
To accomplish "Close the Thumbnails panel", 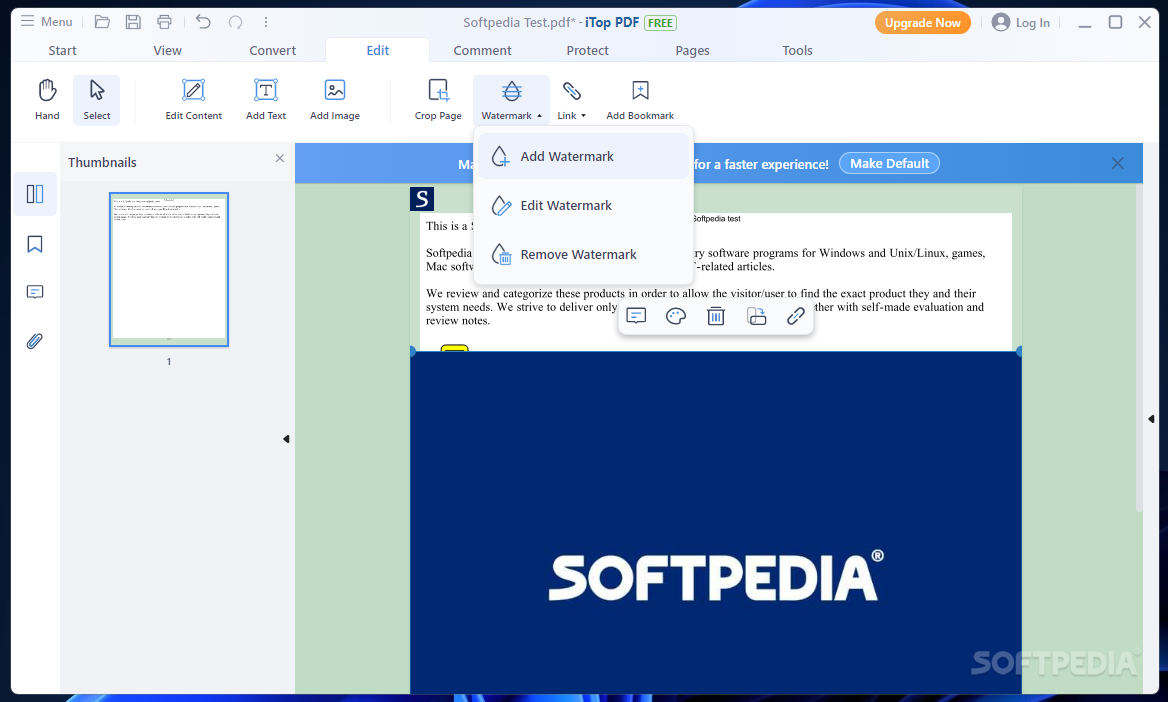I will (279, 158).
